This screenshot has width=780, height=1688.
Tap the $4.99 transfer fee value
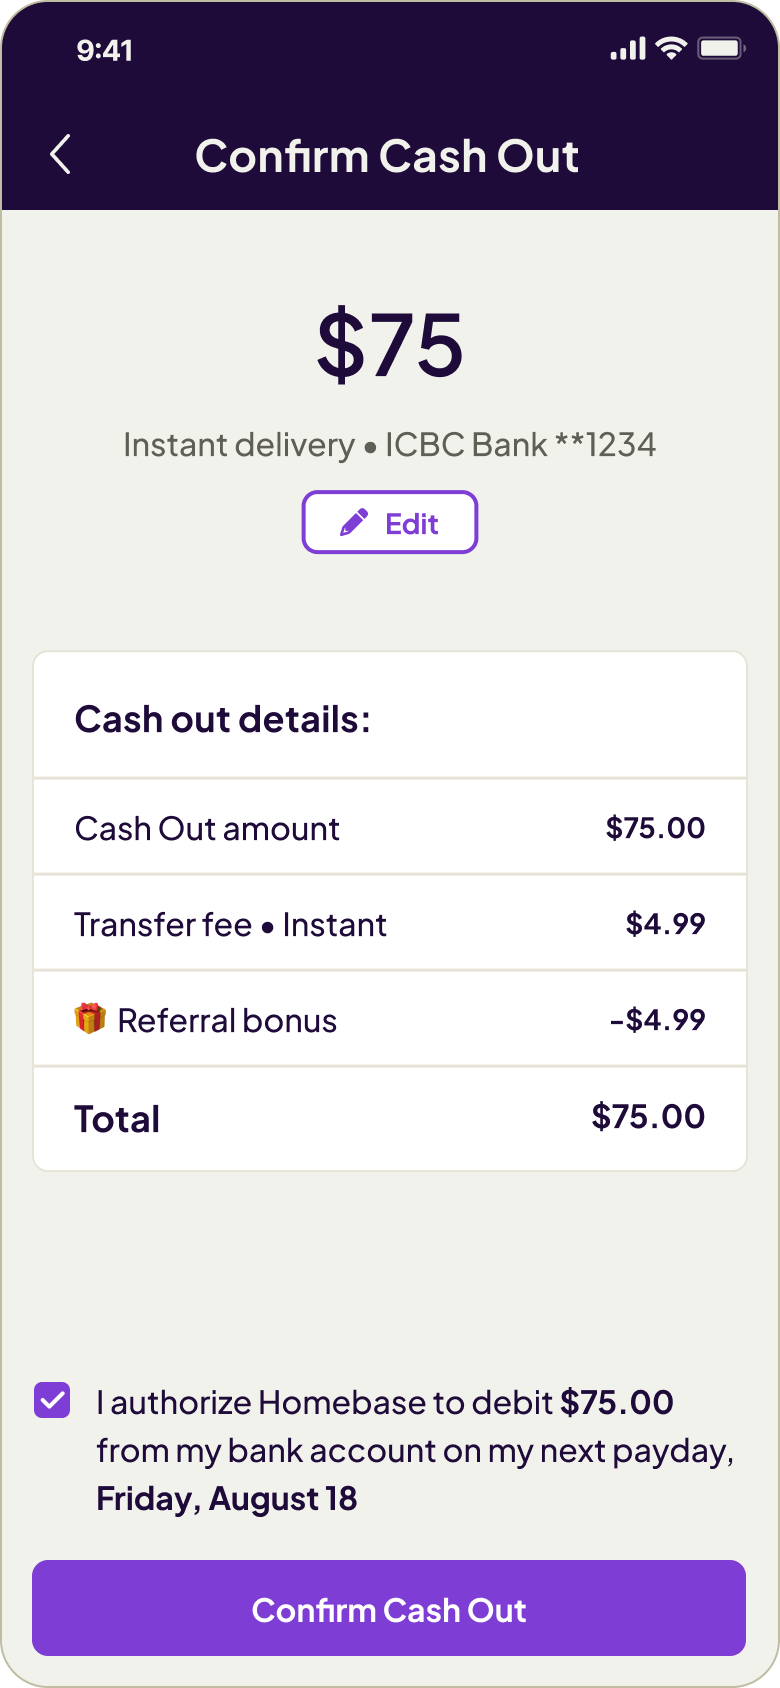click(x=665, y=924)
